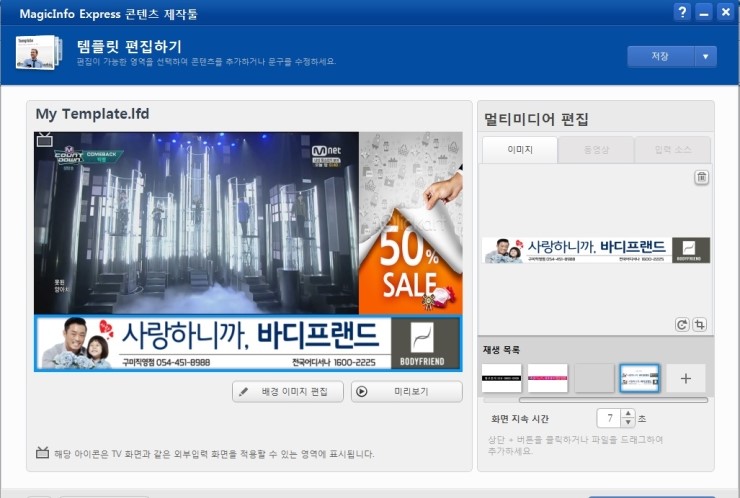Crop the image with crop icon
Screen dimensions: 740x498
(699, 325)
